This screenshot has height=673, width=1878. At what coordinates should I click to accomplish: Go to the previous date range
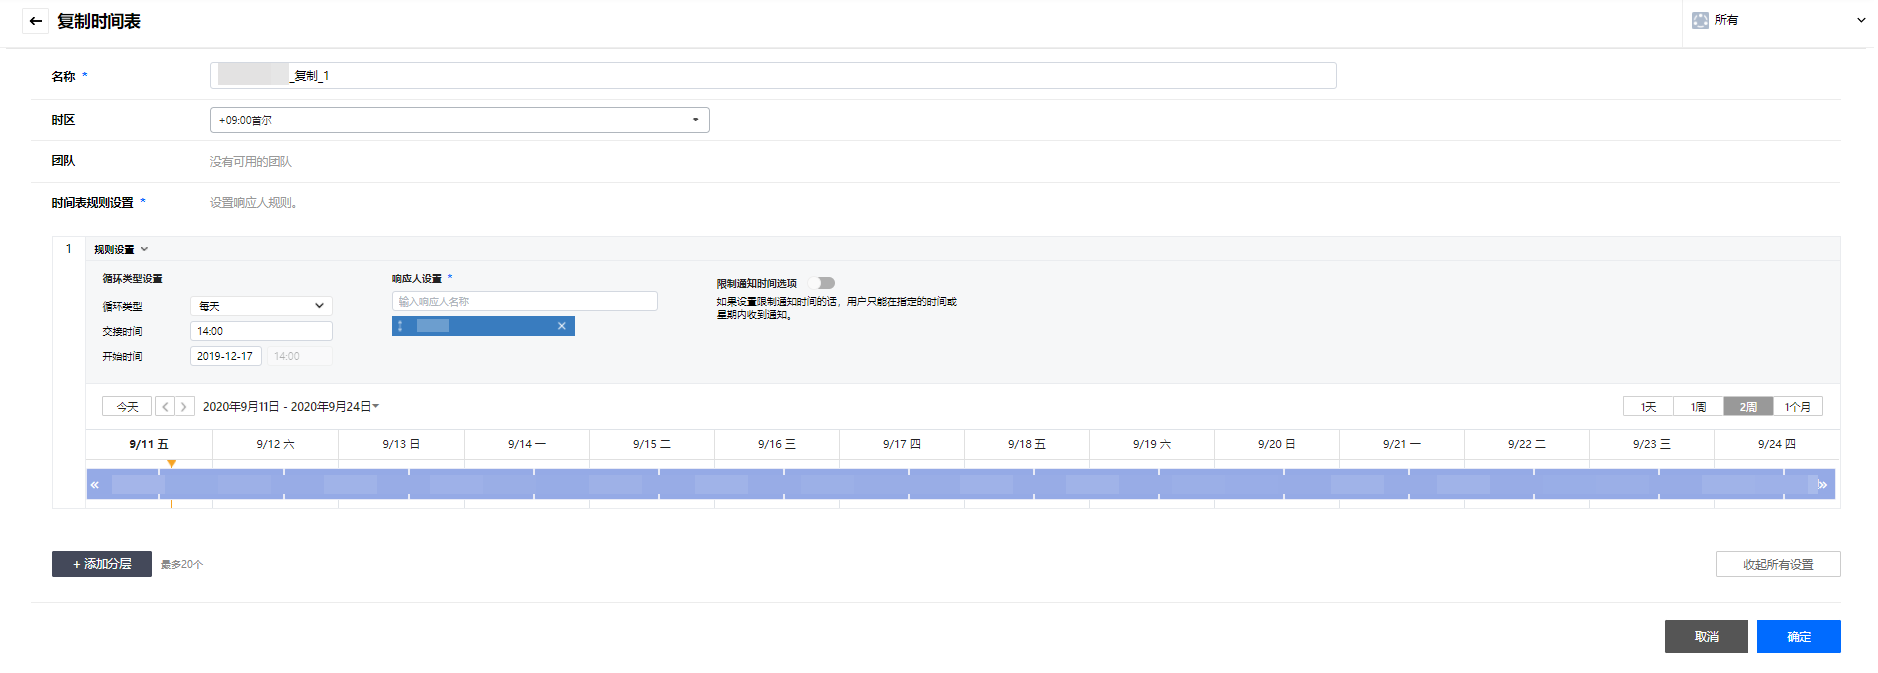pyautogui.click(x=165, y=407)
